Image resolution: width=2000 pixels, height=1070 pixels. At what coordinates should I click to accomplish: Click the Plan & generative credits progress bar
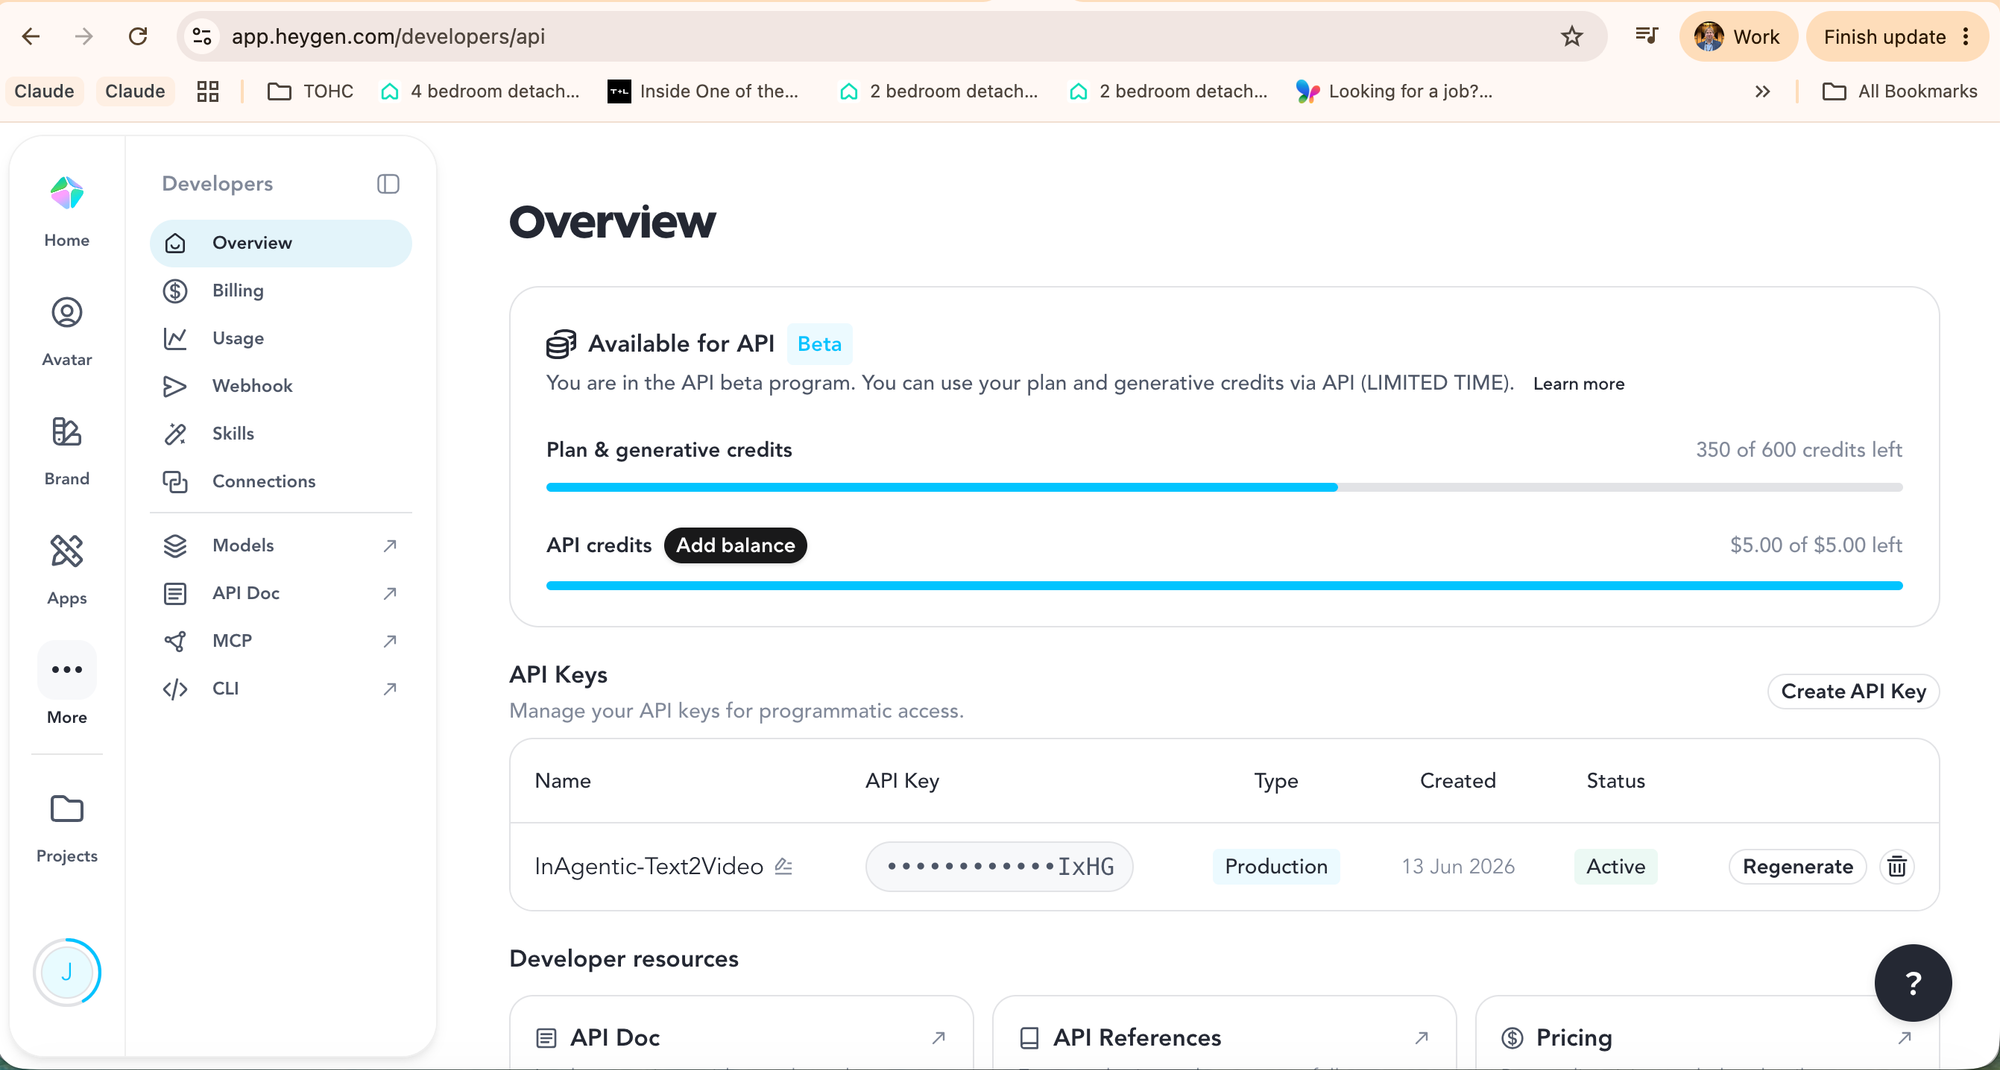point(1224,487)
